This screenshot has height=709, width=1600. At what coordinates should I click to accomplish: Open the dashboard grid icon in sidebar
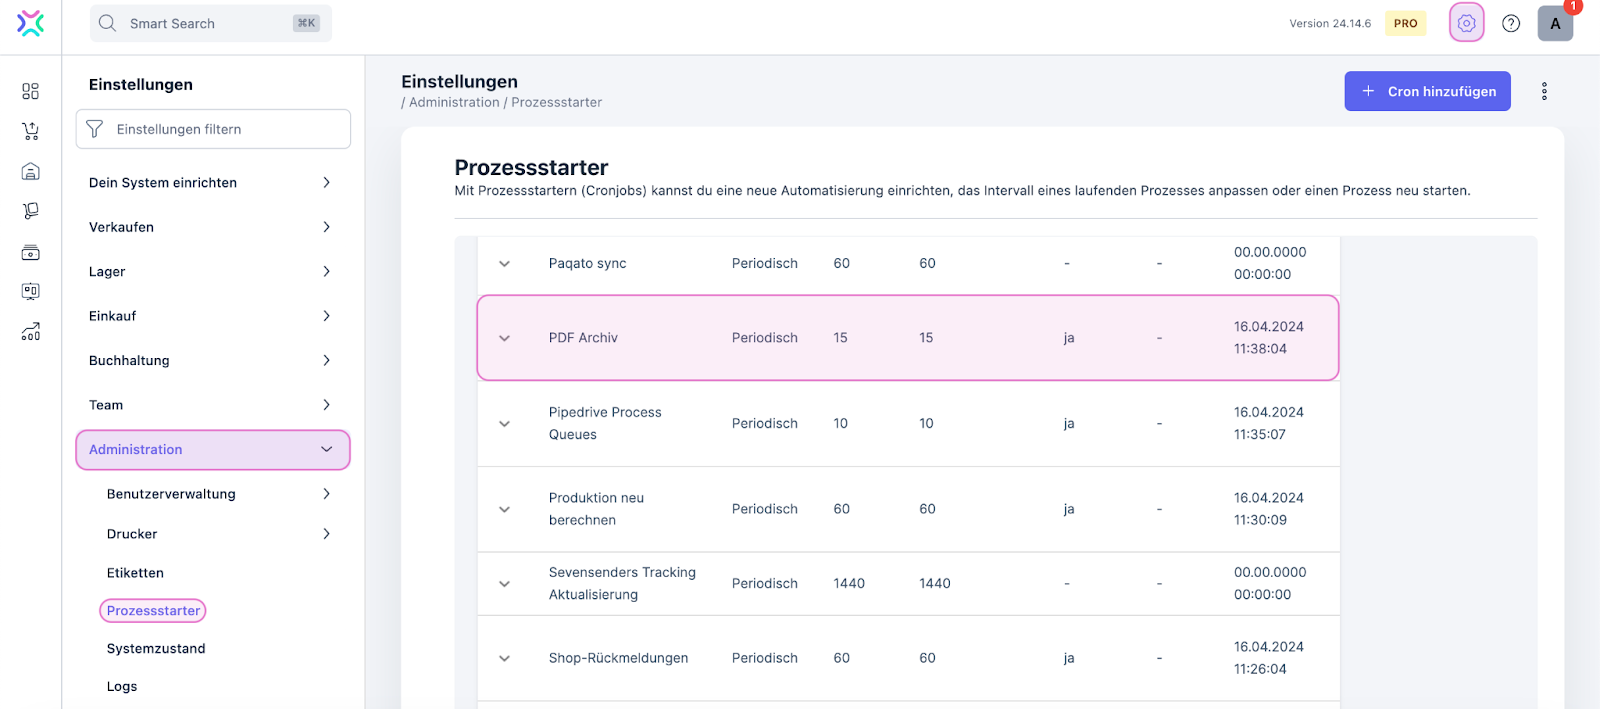click(x=30, y=92)
